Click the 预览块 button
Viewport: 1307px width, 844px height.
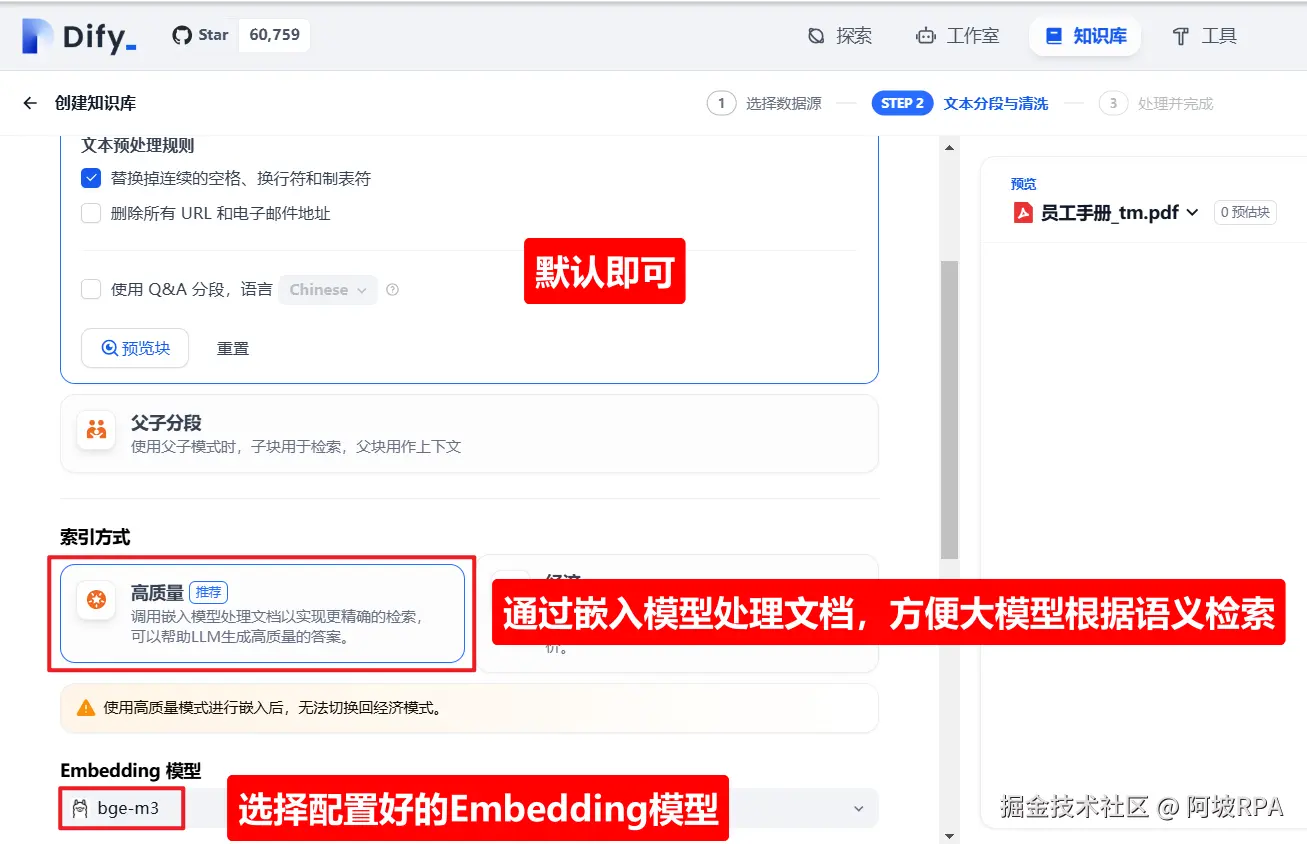coord(135,348)
